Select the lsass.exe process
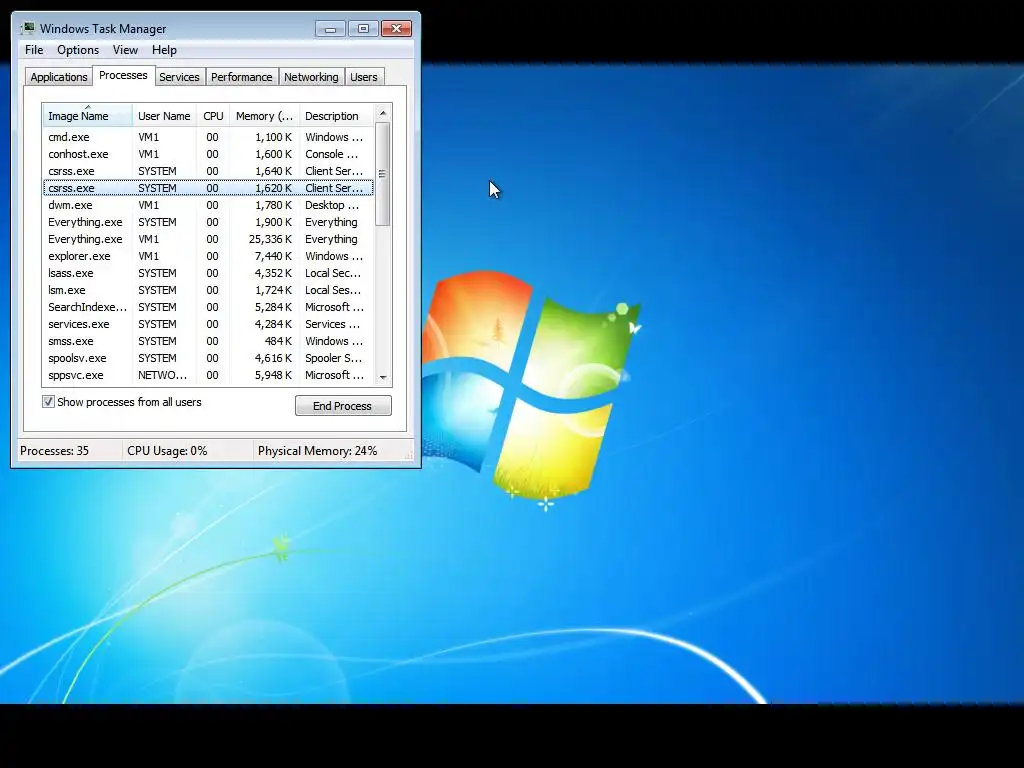The height and width of the screenshot is (768, 1024). coord(208,273)
